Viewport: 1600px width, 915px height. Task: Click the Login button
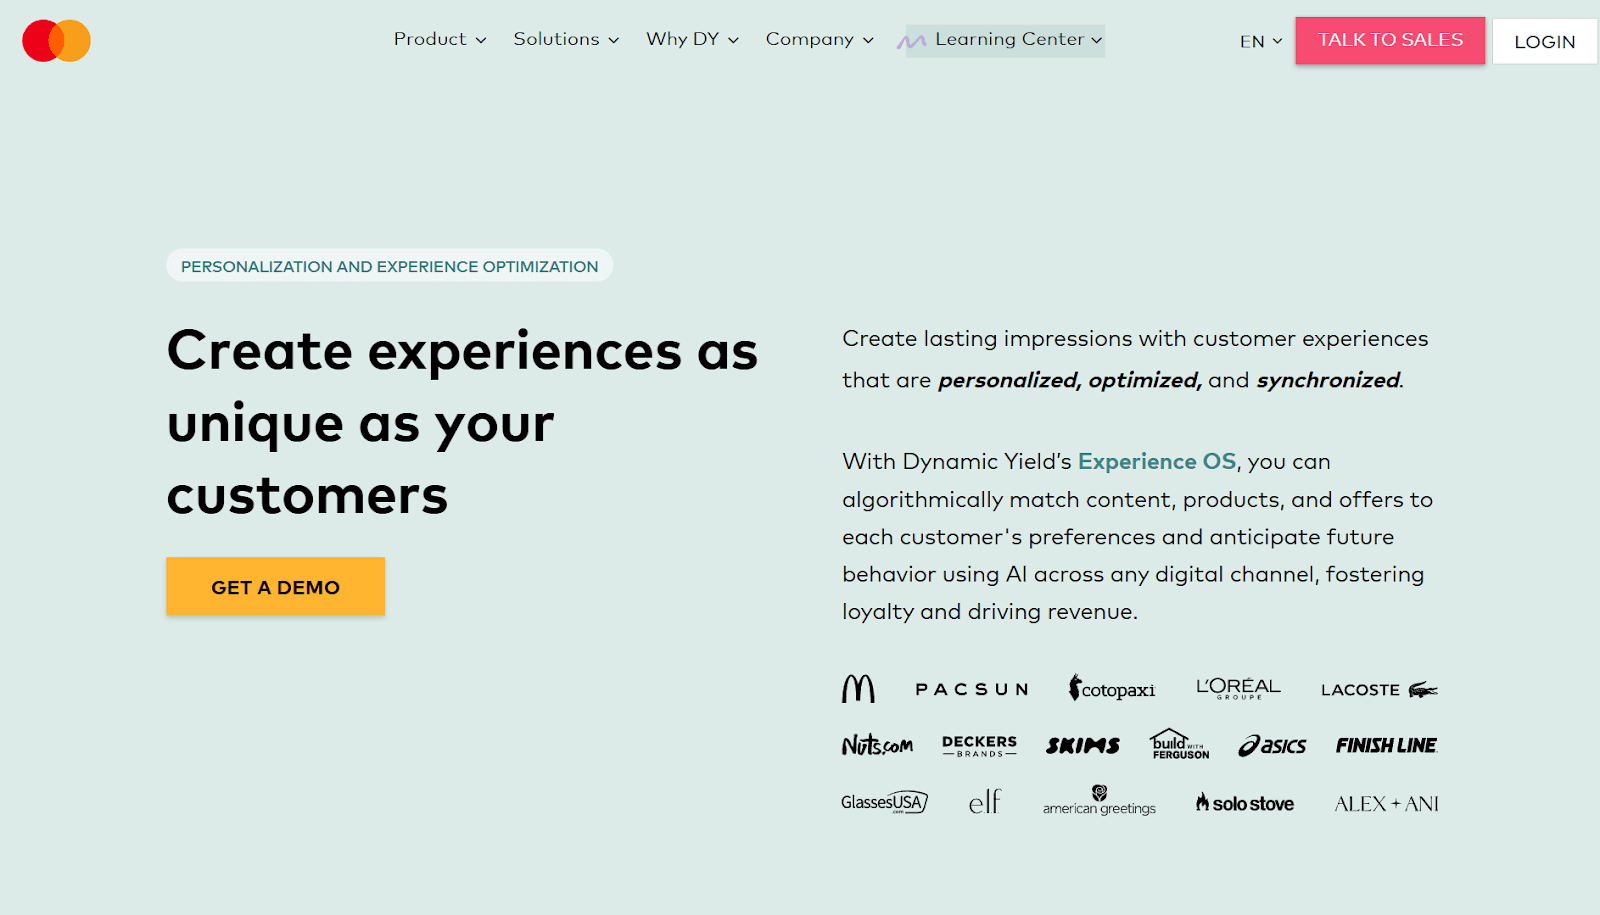pyautogui.click(x=1544, y=42)
